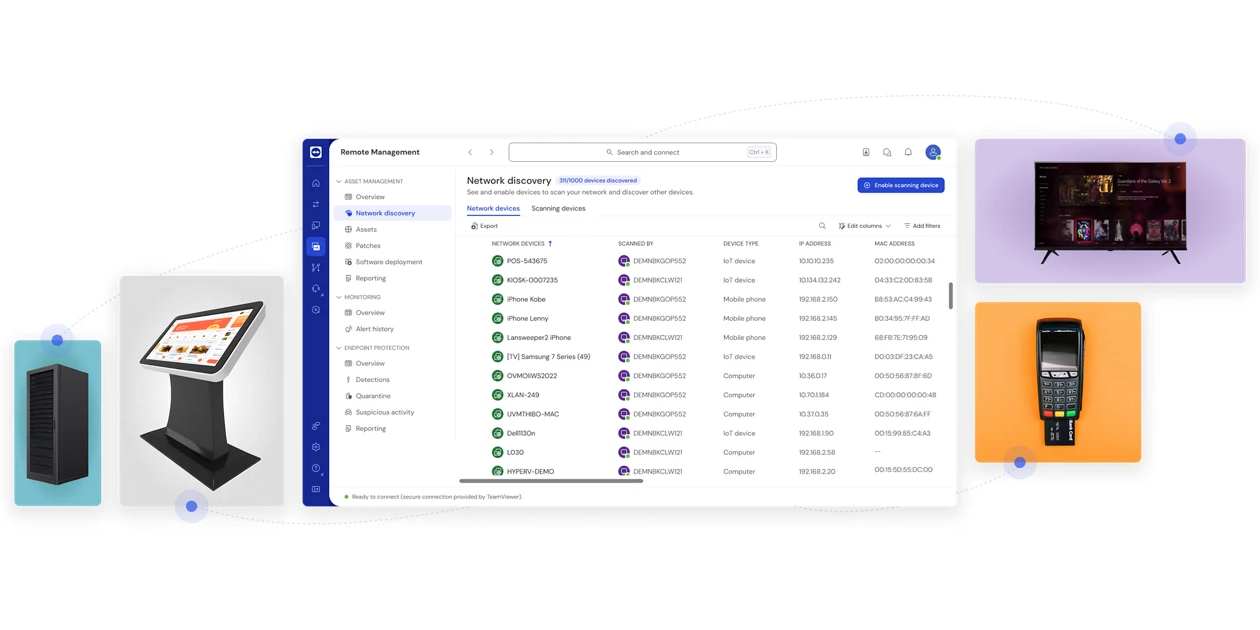Click the scanner icon in the KIOSK-0007235 row

coord(623,280)
